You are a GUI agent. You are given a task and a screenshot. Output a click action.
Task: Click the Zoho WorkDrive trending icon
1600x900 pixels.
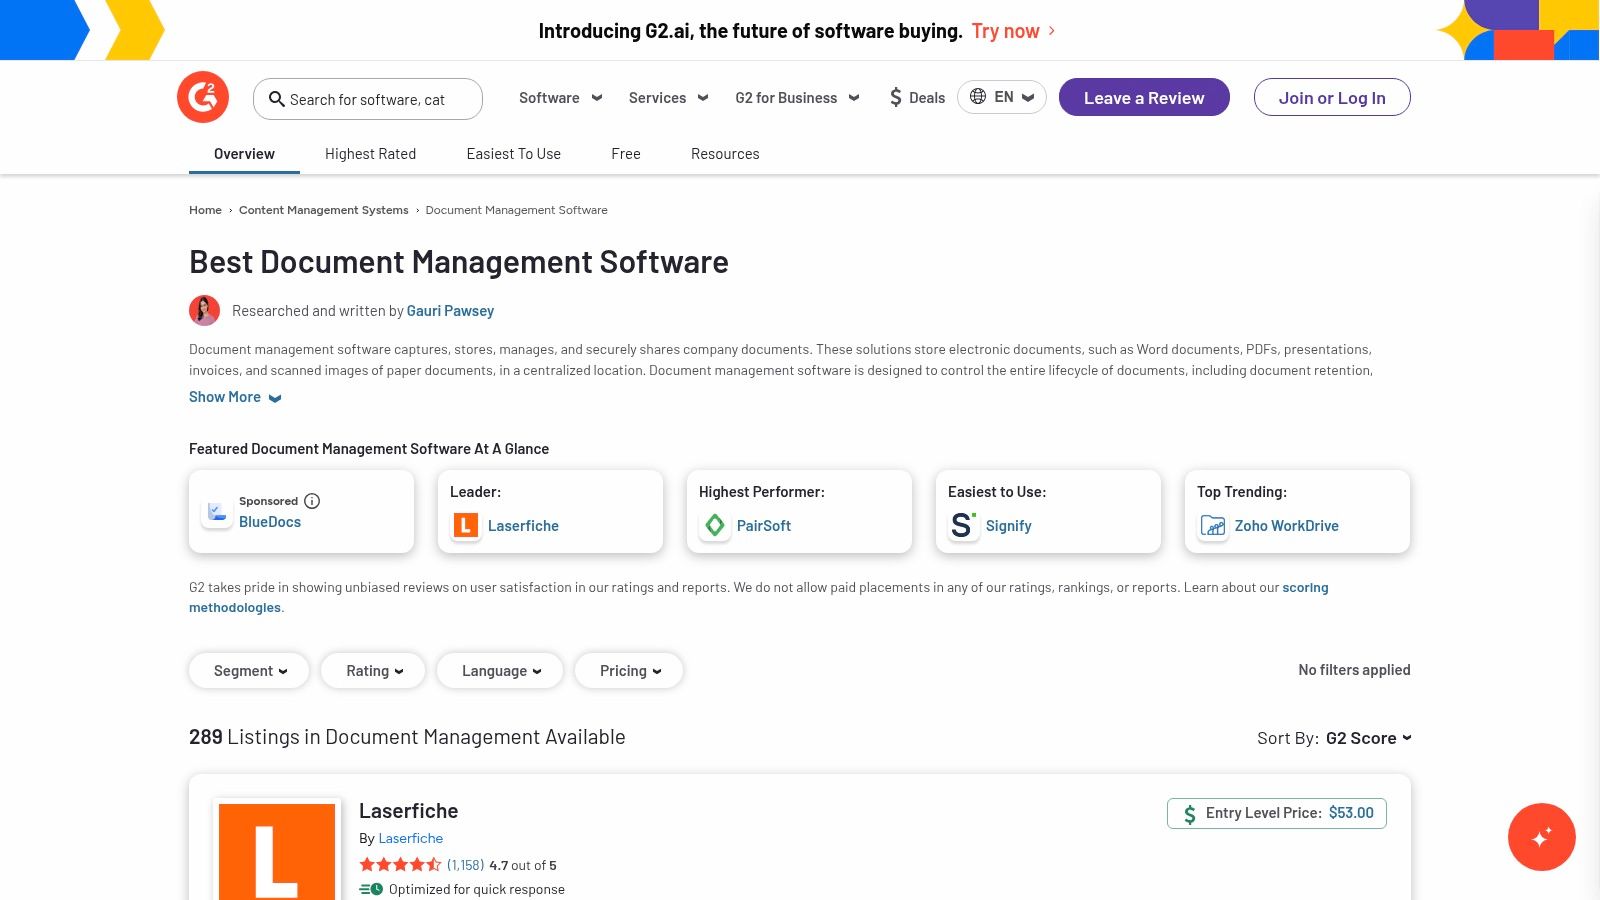(1212, 525)
